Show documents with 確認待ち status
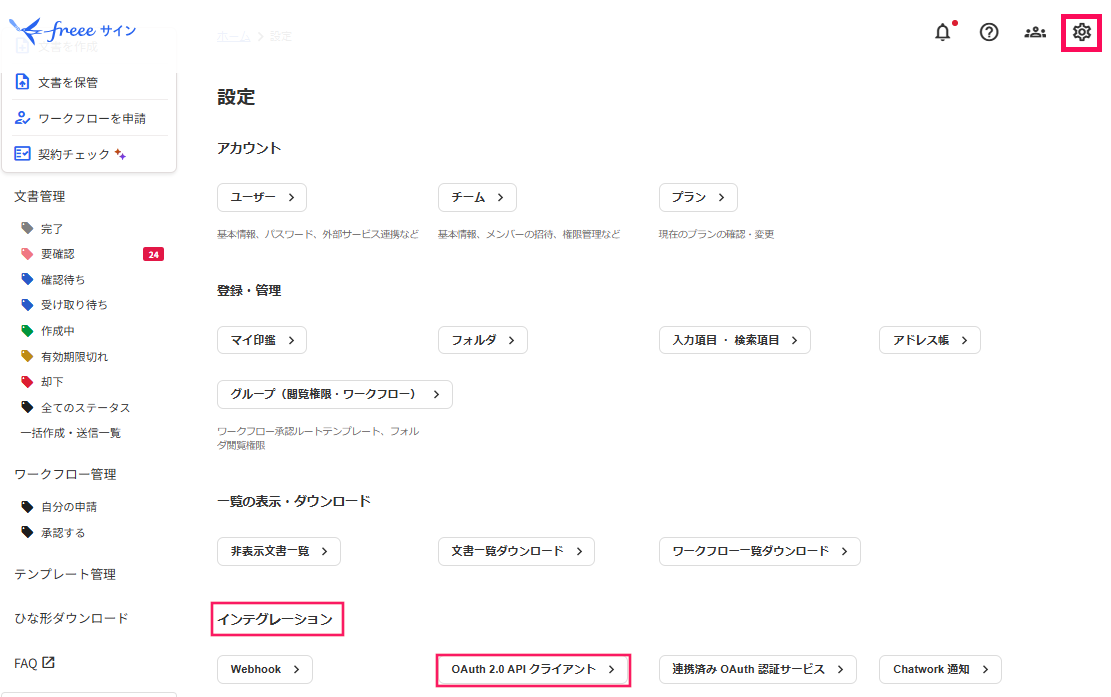The width and height of the screenshot is (1111, 697). [63, 280]
